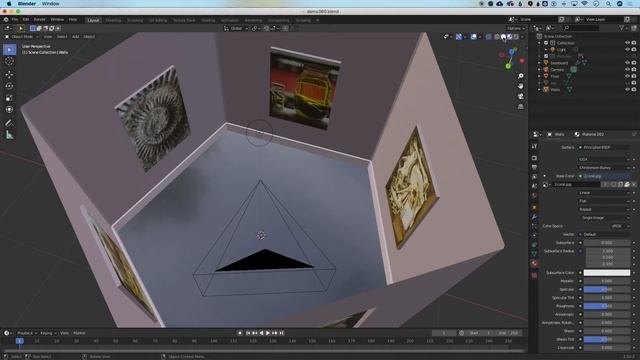
Task: Click outliner filter funnel icon
Action: 622,28
